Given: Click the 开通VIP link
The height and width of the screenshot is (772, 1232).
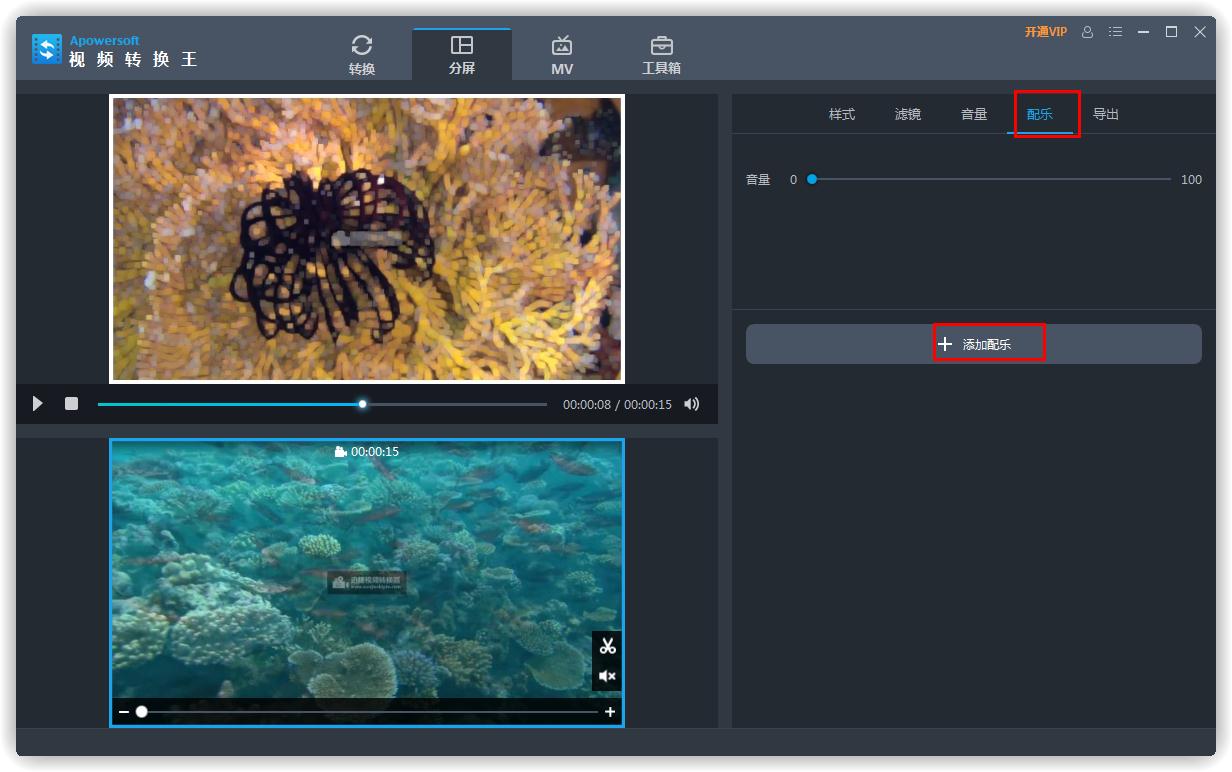Looking at the screenshot, I should click(x=1045, y=32).
